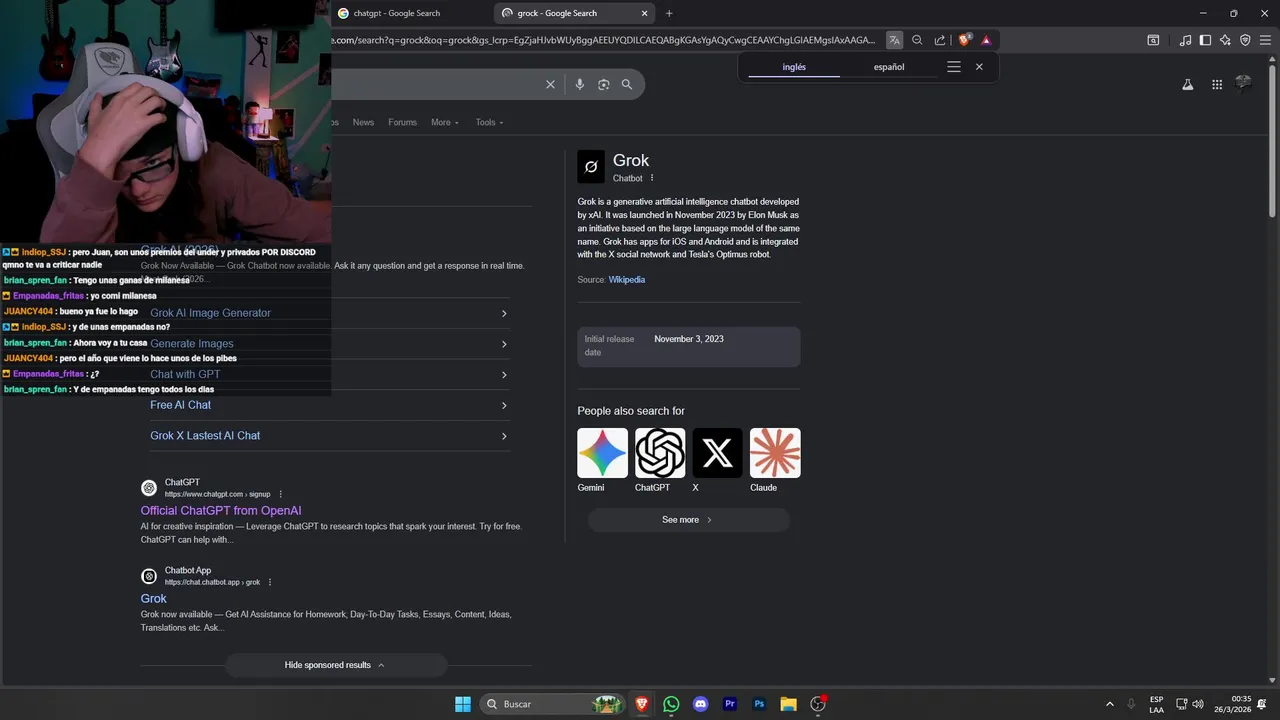Collapse sponsored results with Hide button
Screen dimensions: 1280x720
point(335,665)
